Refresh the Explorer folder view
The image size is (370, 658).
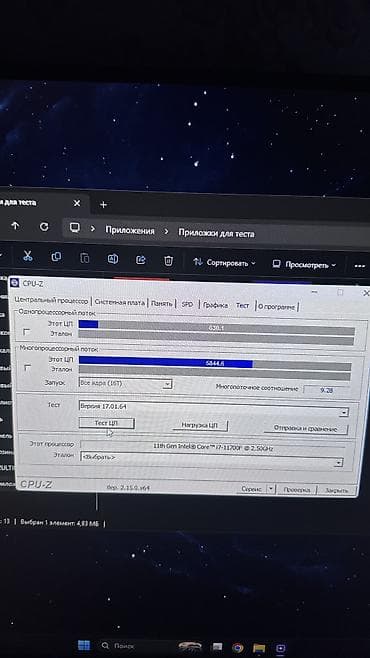[x=44, y=227]
